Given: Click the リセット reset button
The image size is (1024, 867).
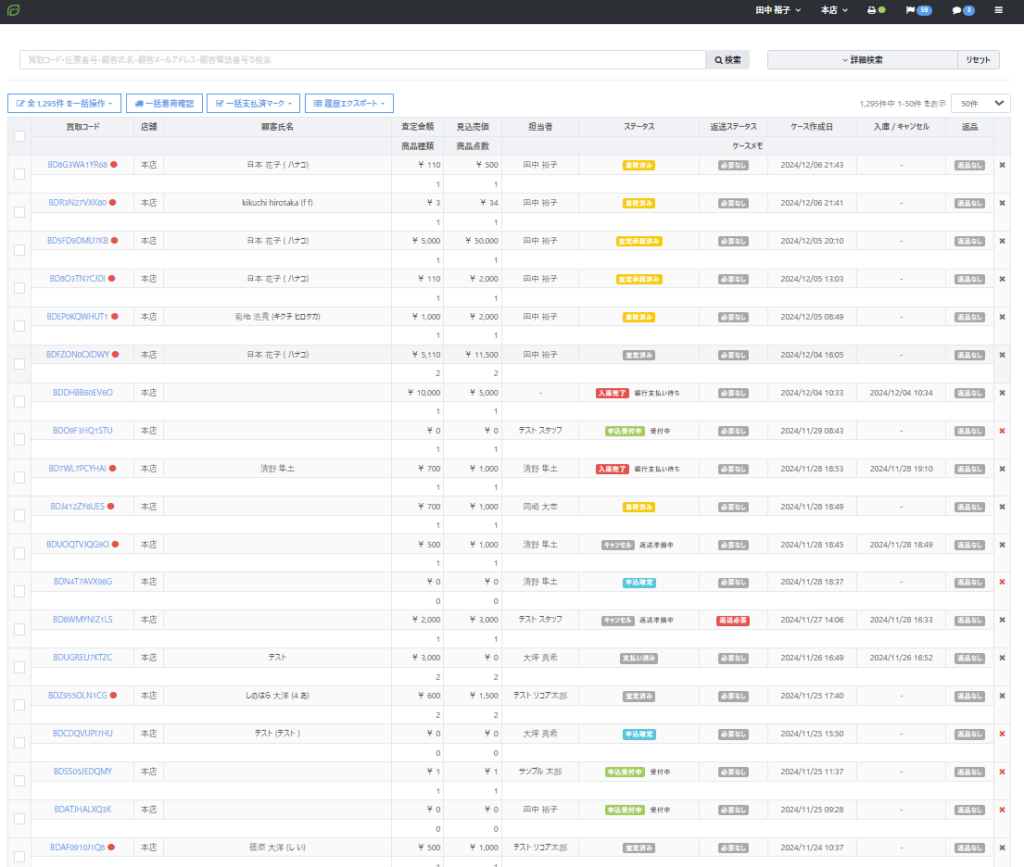Looking at the screenshot, I should pyautogui.click(x=978, y=60).
